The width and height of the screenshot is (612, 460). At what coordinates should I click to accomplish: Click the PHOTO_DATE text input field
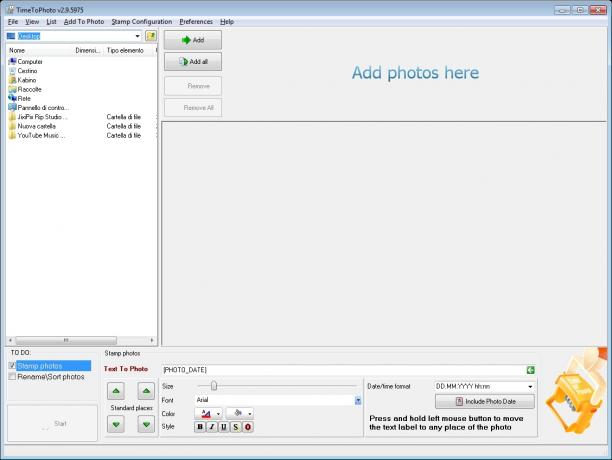point(343,369)
